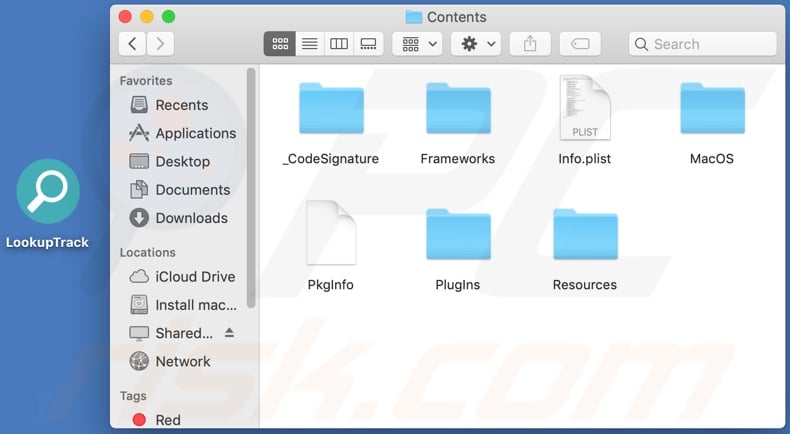This screenshot has height=434, width=790.
Task: Open the gear action menu
Action: [476, 44]
